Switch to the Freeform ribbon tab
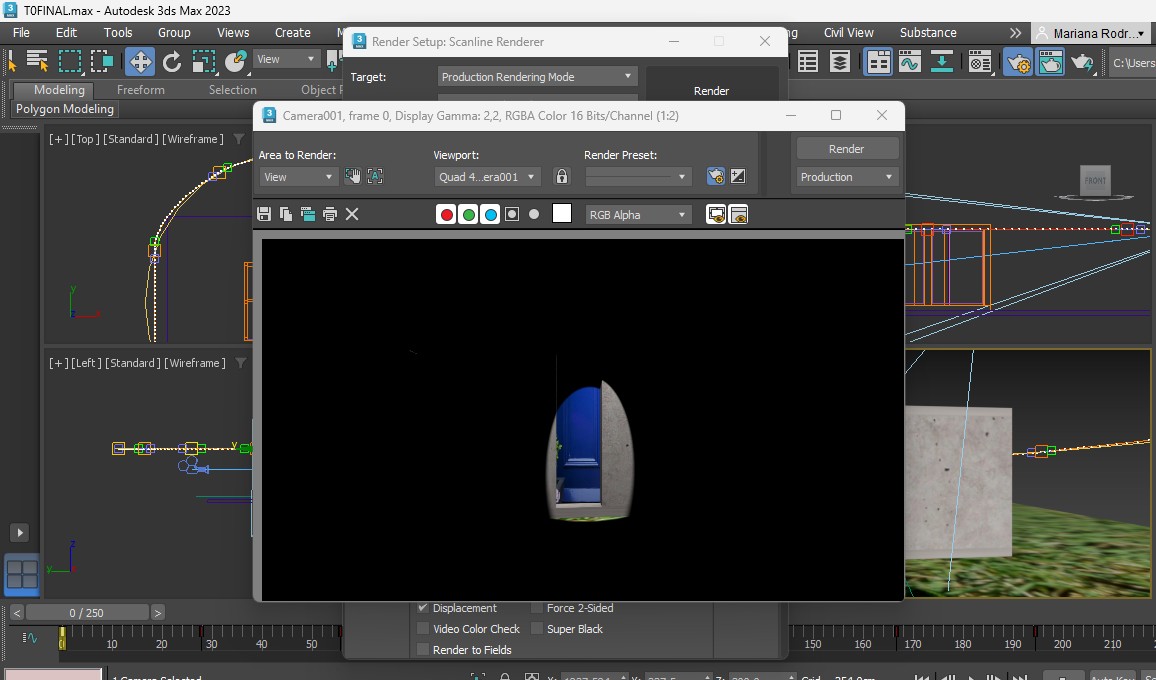Image resolution: width=1156 pixels, height=680 pixels. [x=140, y=90]
